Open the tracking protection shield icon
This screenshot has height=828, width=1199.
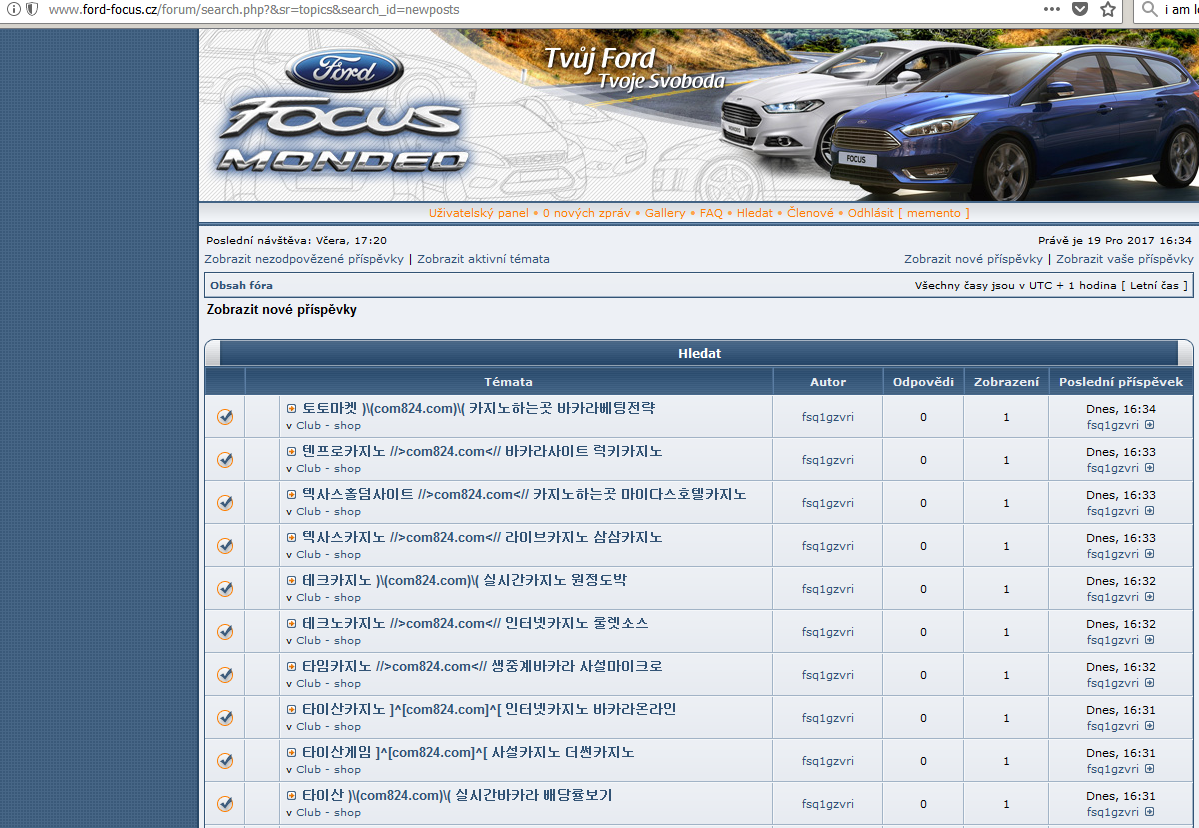pos(32,9)
